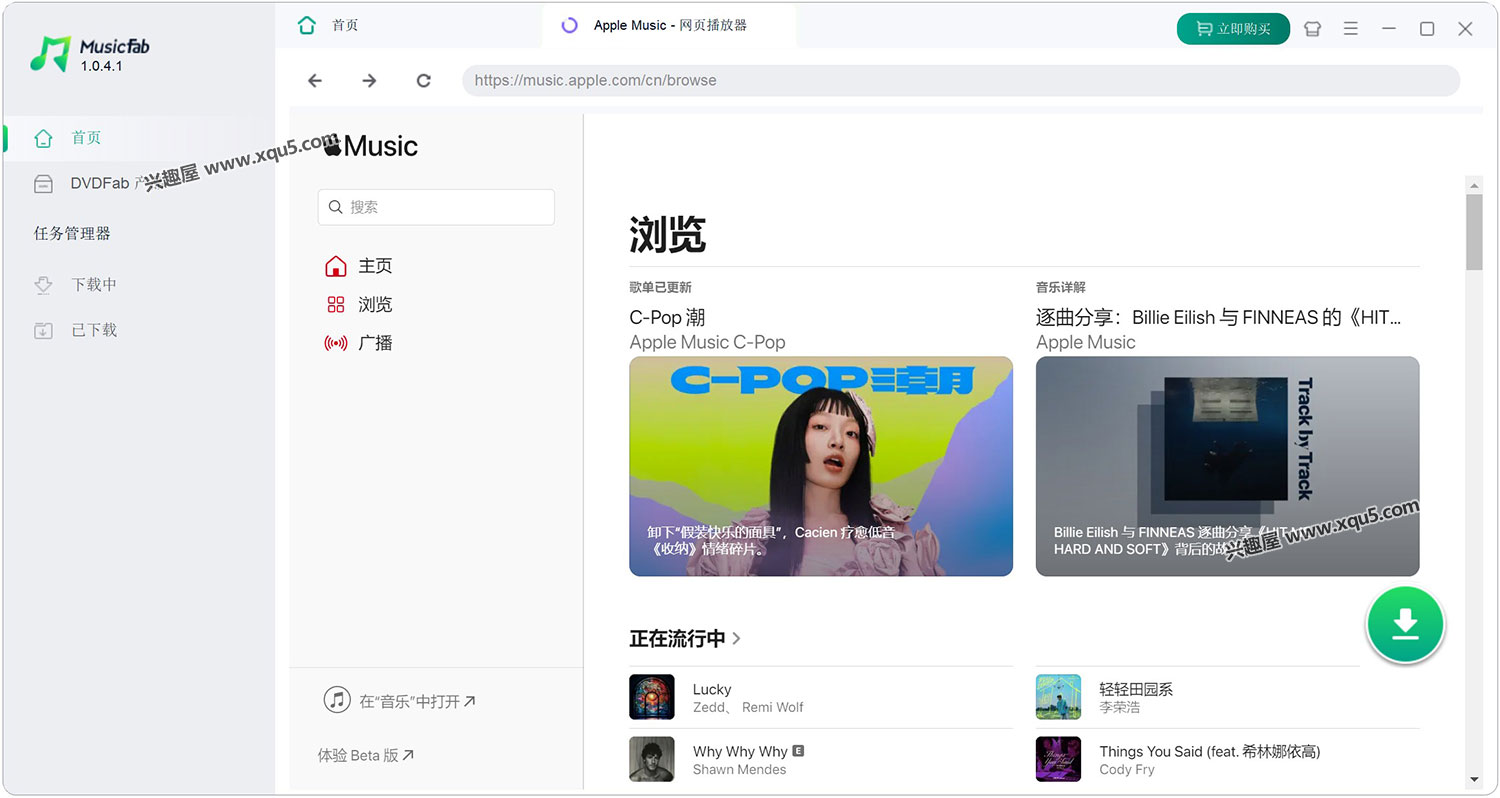Image resolution: width=1500 pixels, height=798 pixels.
Task: Click the Apple Music C-Pop subtitle
Action: (x=707, y=342)
